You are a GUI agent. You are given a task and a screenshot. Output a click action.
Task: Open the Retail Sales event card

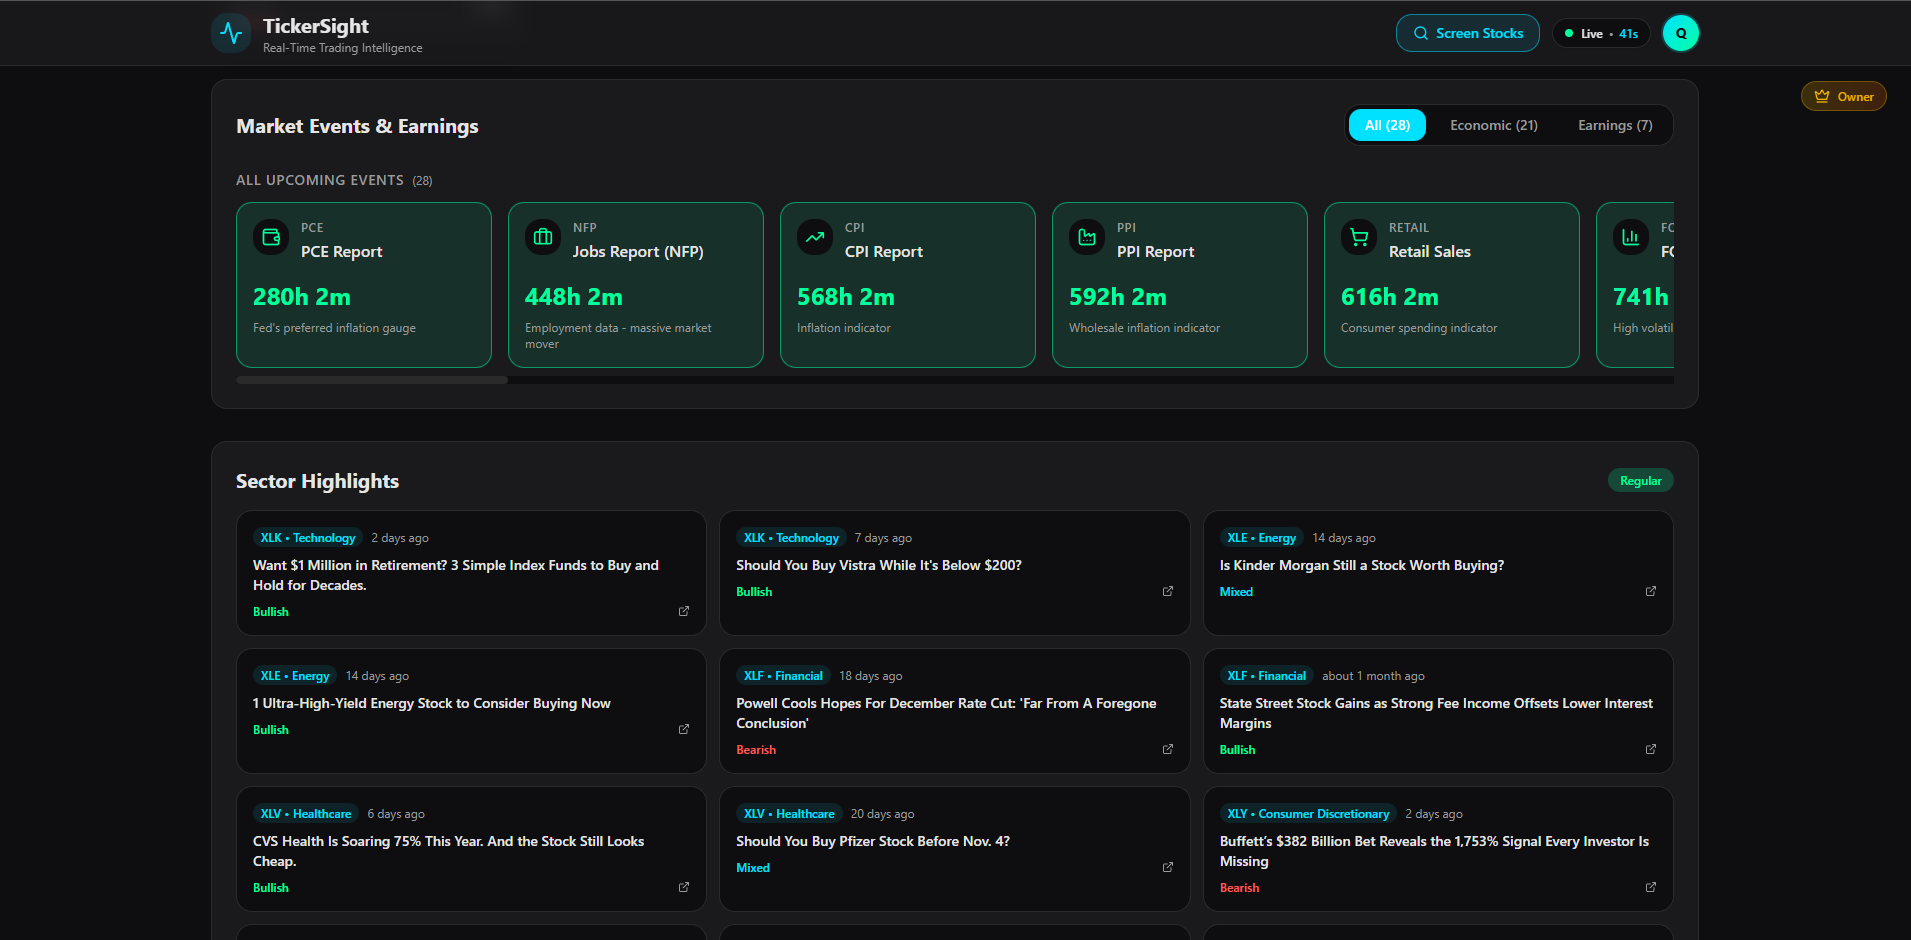tap(1452, 285)
